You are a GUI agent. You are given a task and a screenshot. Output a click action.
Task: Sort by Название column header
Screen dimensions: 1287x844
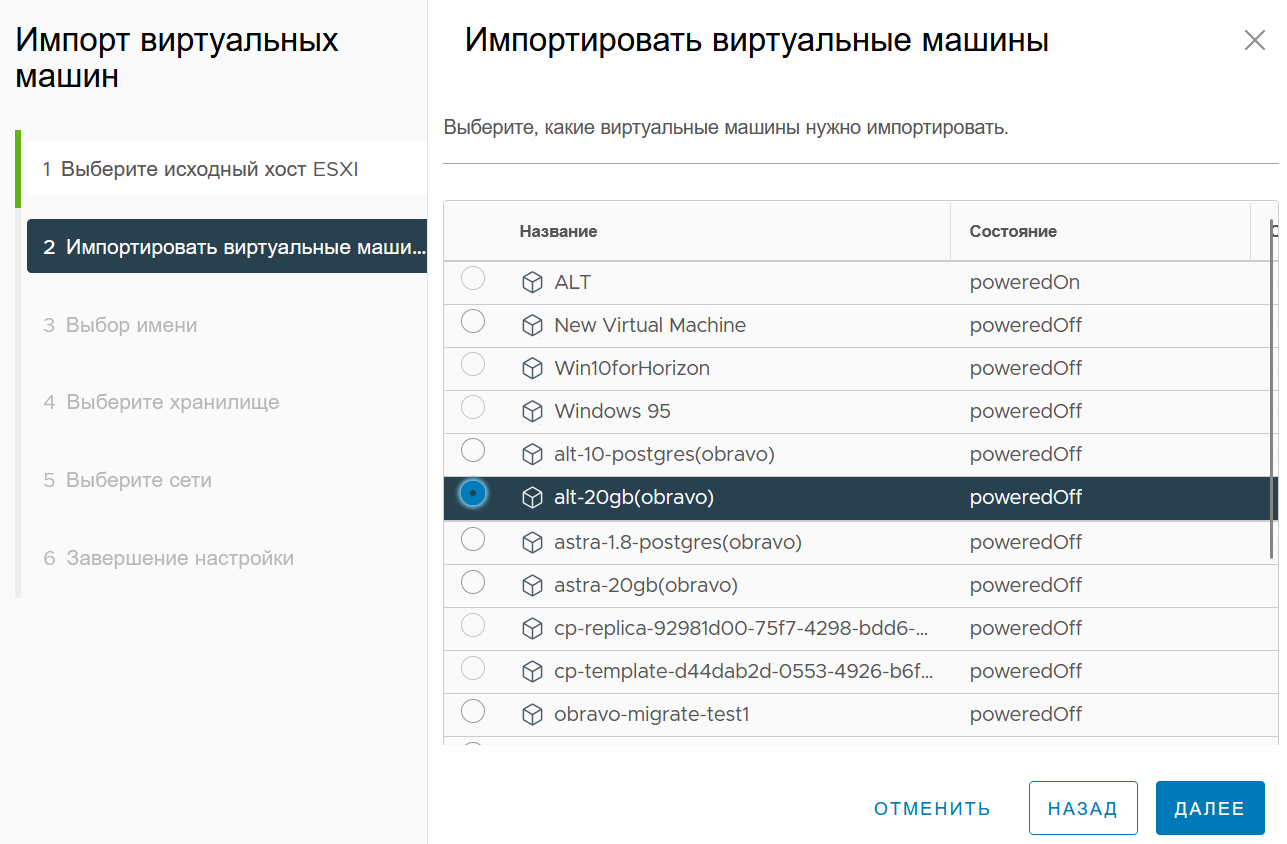558,231
